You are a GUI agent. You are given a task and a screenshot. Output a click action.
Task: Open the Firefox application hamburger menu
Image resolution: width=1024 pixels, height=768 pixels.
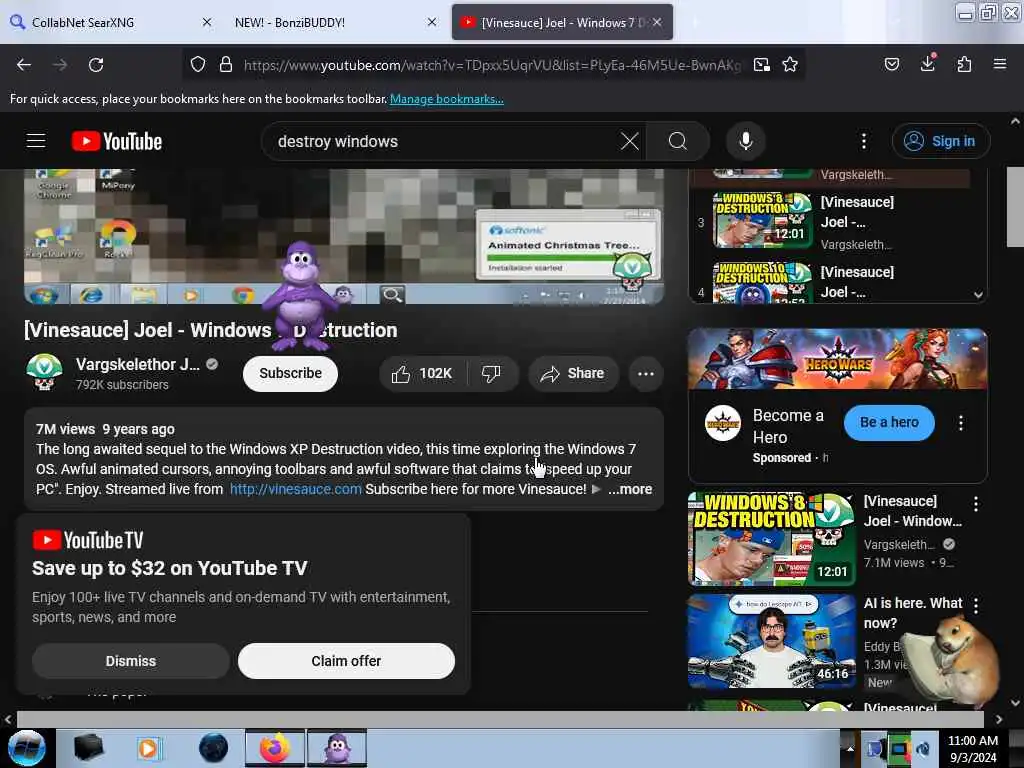tap(1000, 64)
